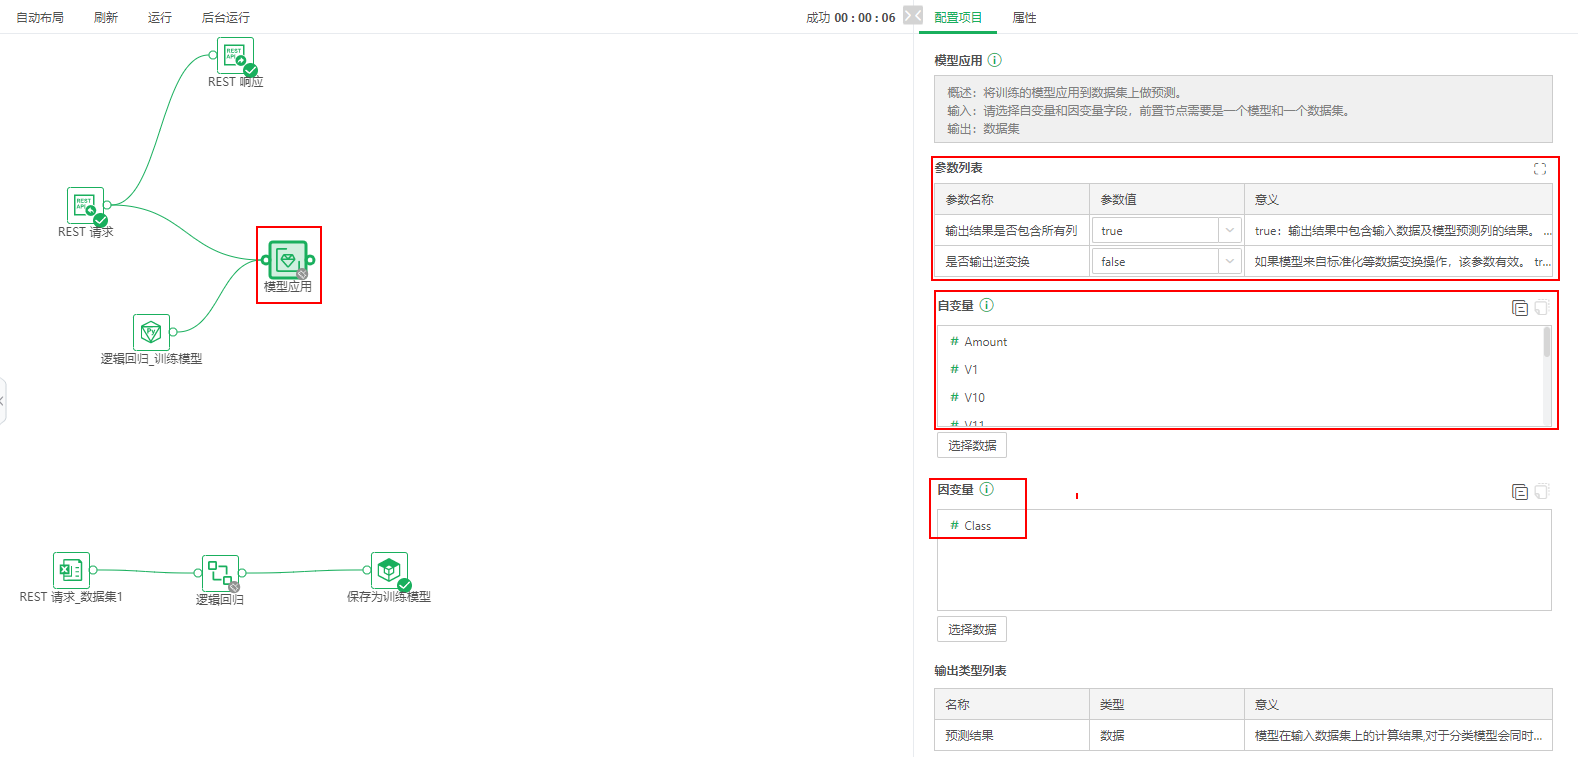Click the paste icon in 自变量 section
Viewport: 1578px width, 757px height.
tap(1542, 308)
